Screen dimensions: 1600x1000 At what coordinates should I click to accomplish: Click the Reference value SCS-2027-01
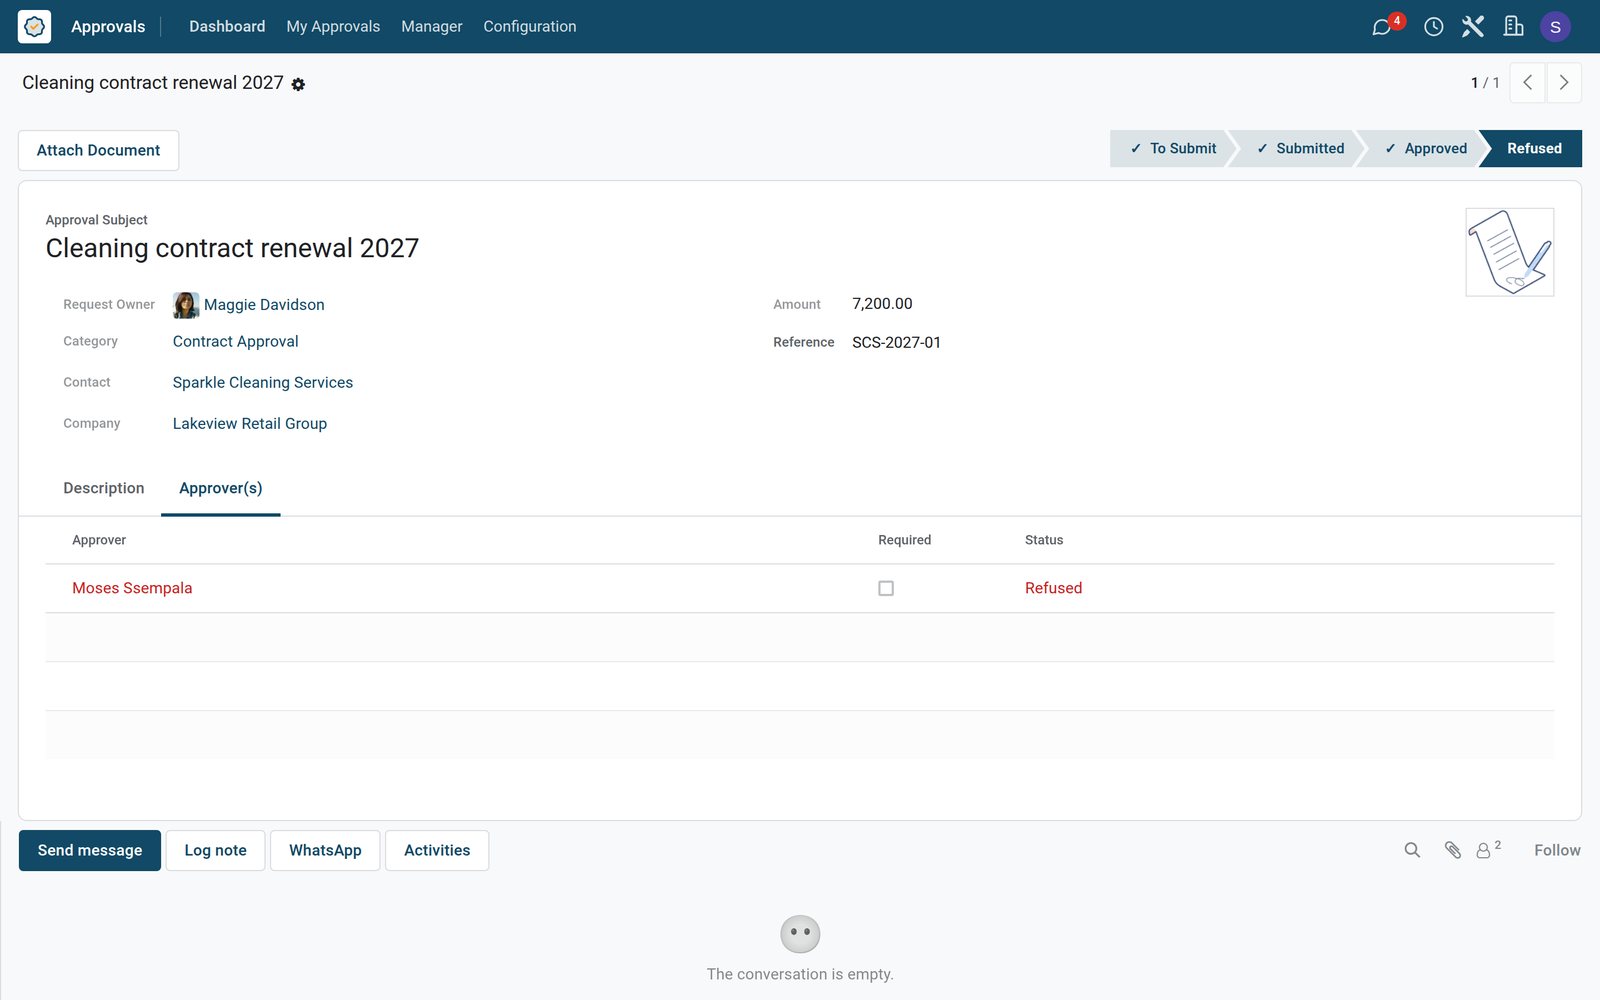click(x=896, y=342)
